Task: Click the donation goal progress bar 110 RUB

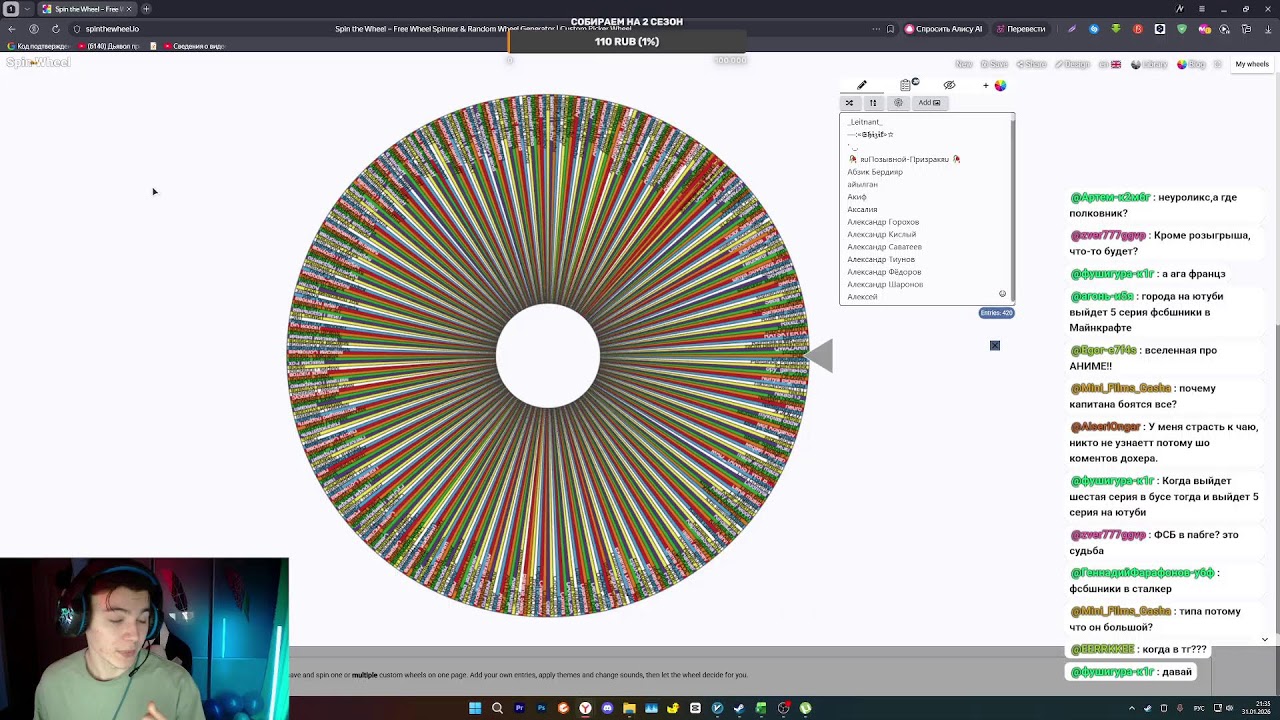Action: coord(627,42)
